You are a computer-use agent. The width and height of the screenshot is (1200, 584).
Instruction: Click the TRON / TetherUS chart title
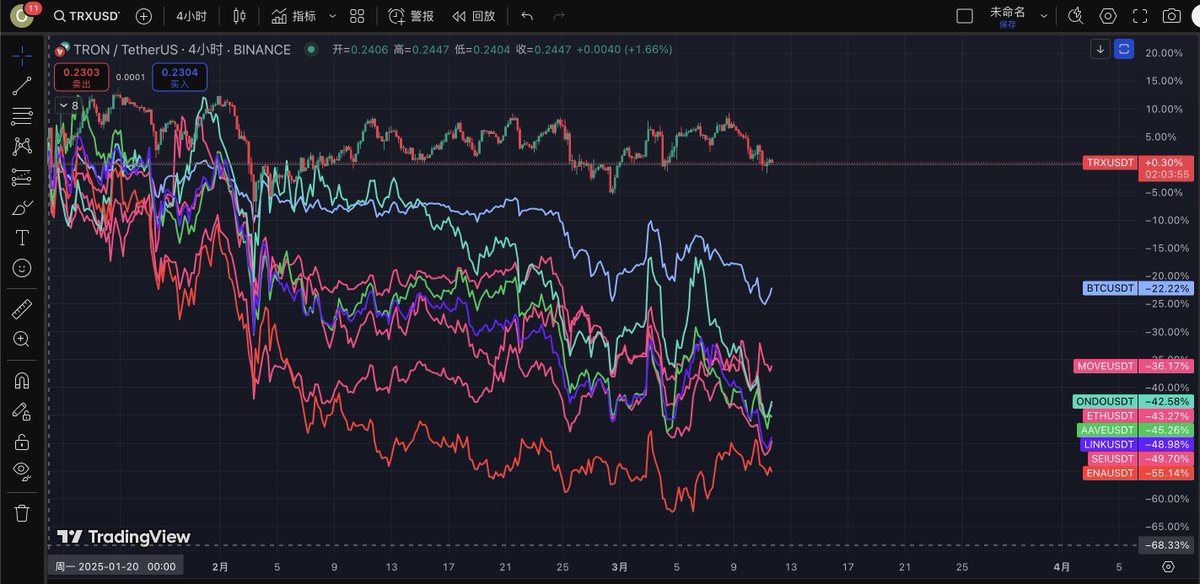click(183, 49)
